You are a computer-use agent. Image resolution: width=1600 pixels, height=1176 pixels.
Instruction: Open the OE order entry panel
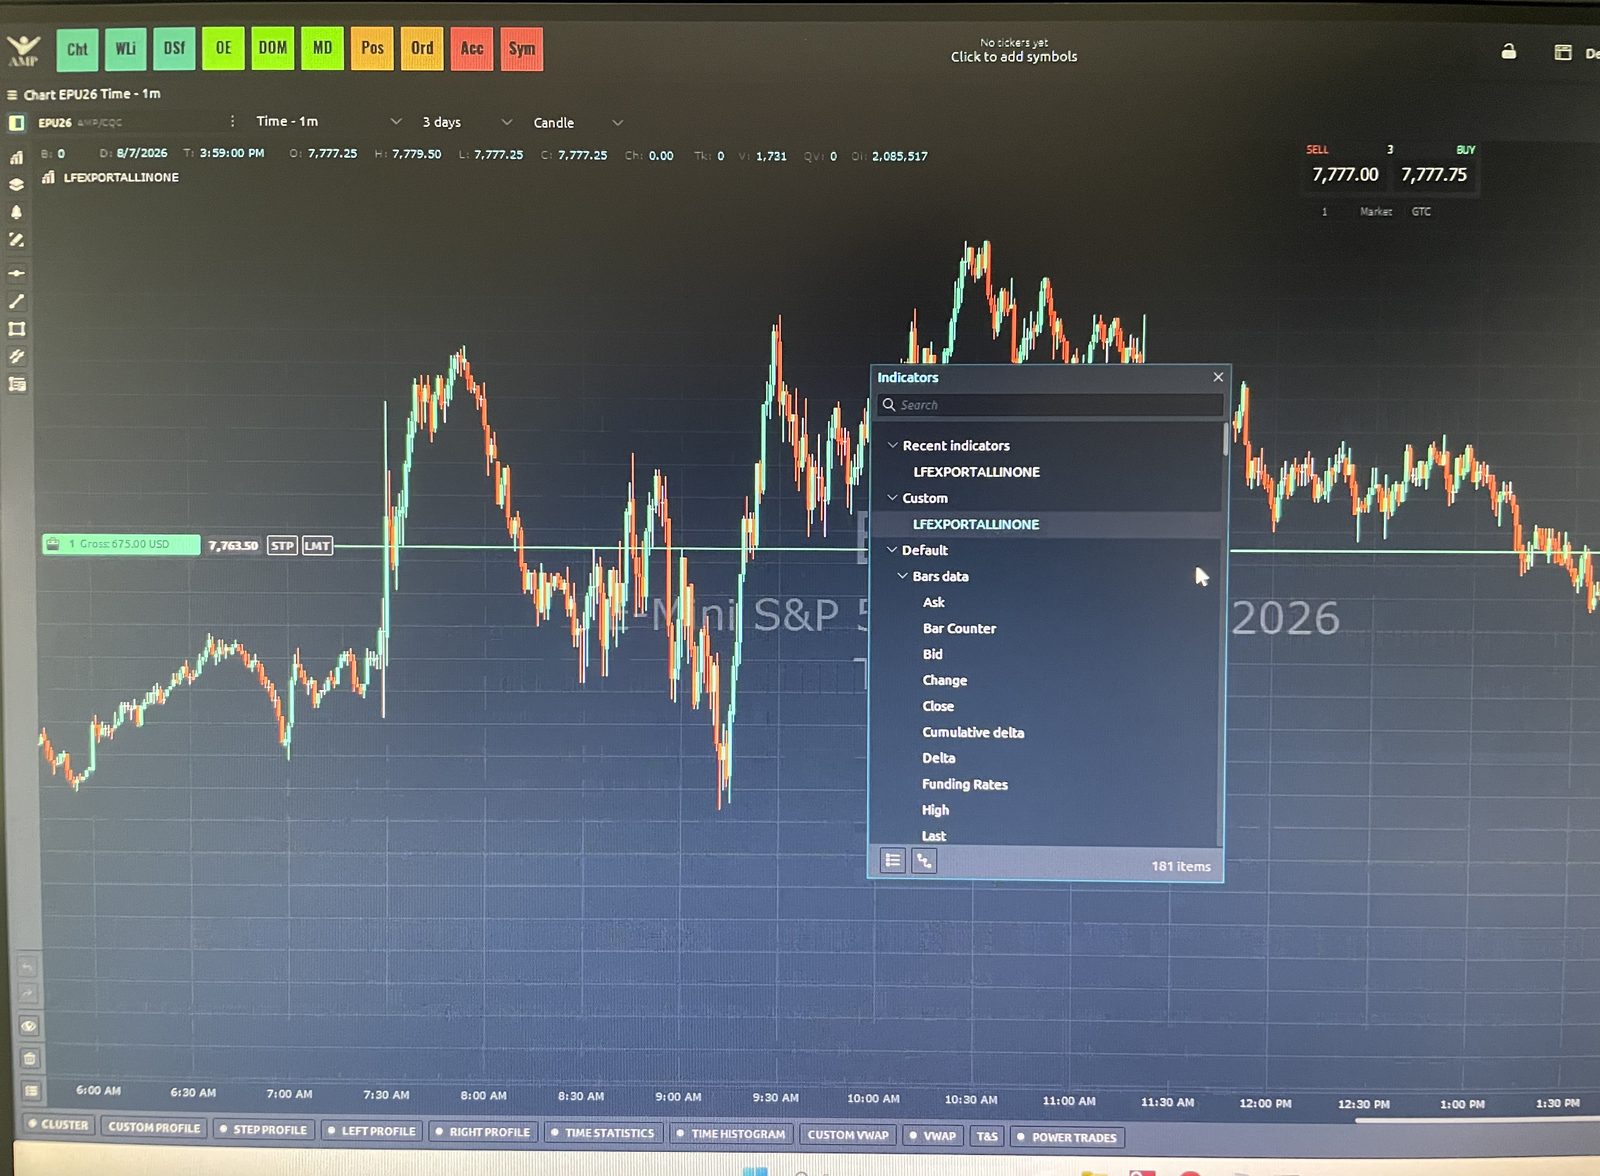pyautogui.click(x=223, y=49)
